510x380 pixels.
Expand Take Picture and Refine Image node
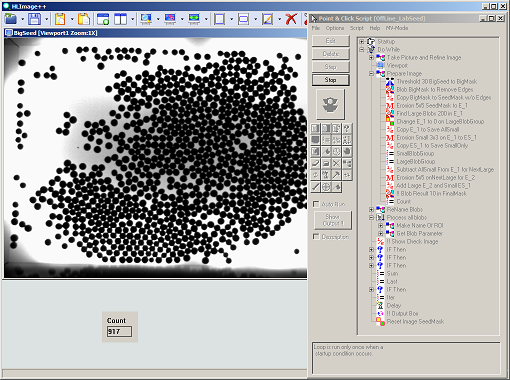click(371, 58)
